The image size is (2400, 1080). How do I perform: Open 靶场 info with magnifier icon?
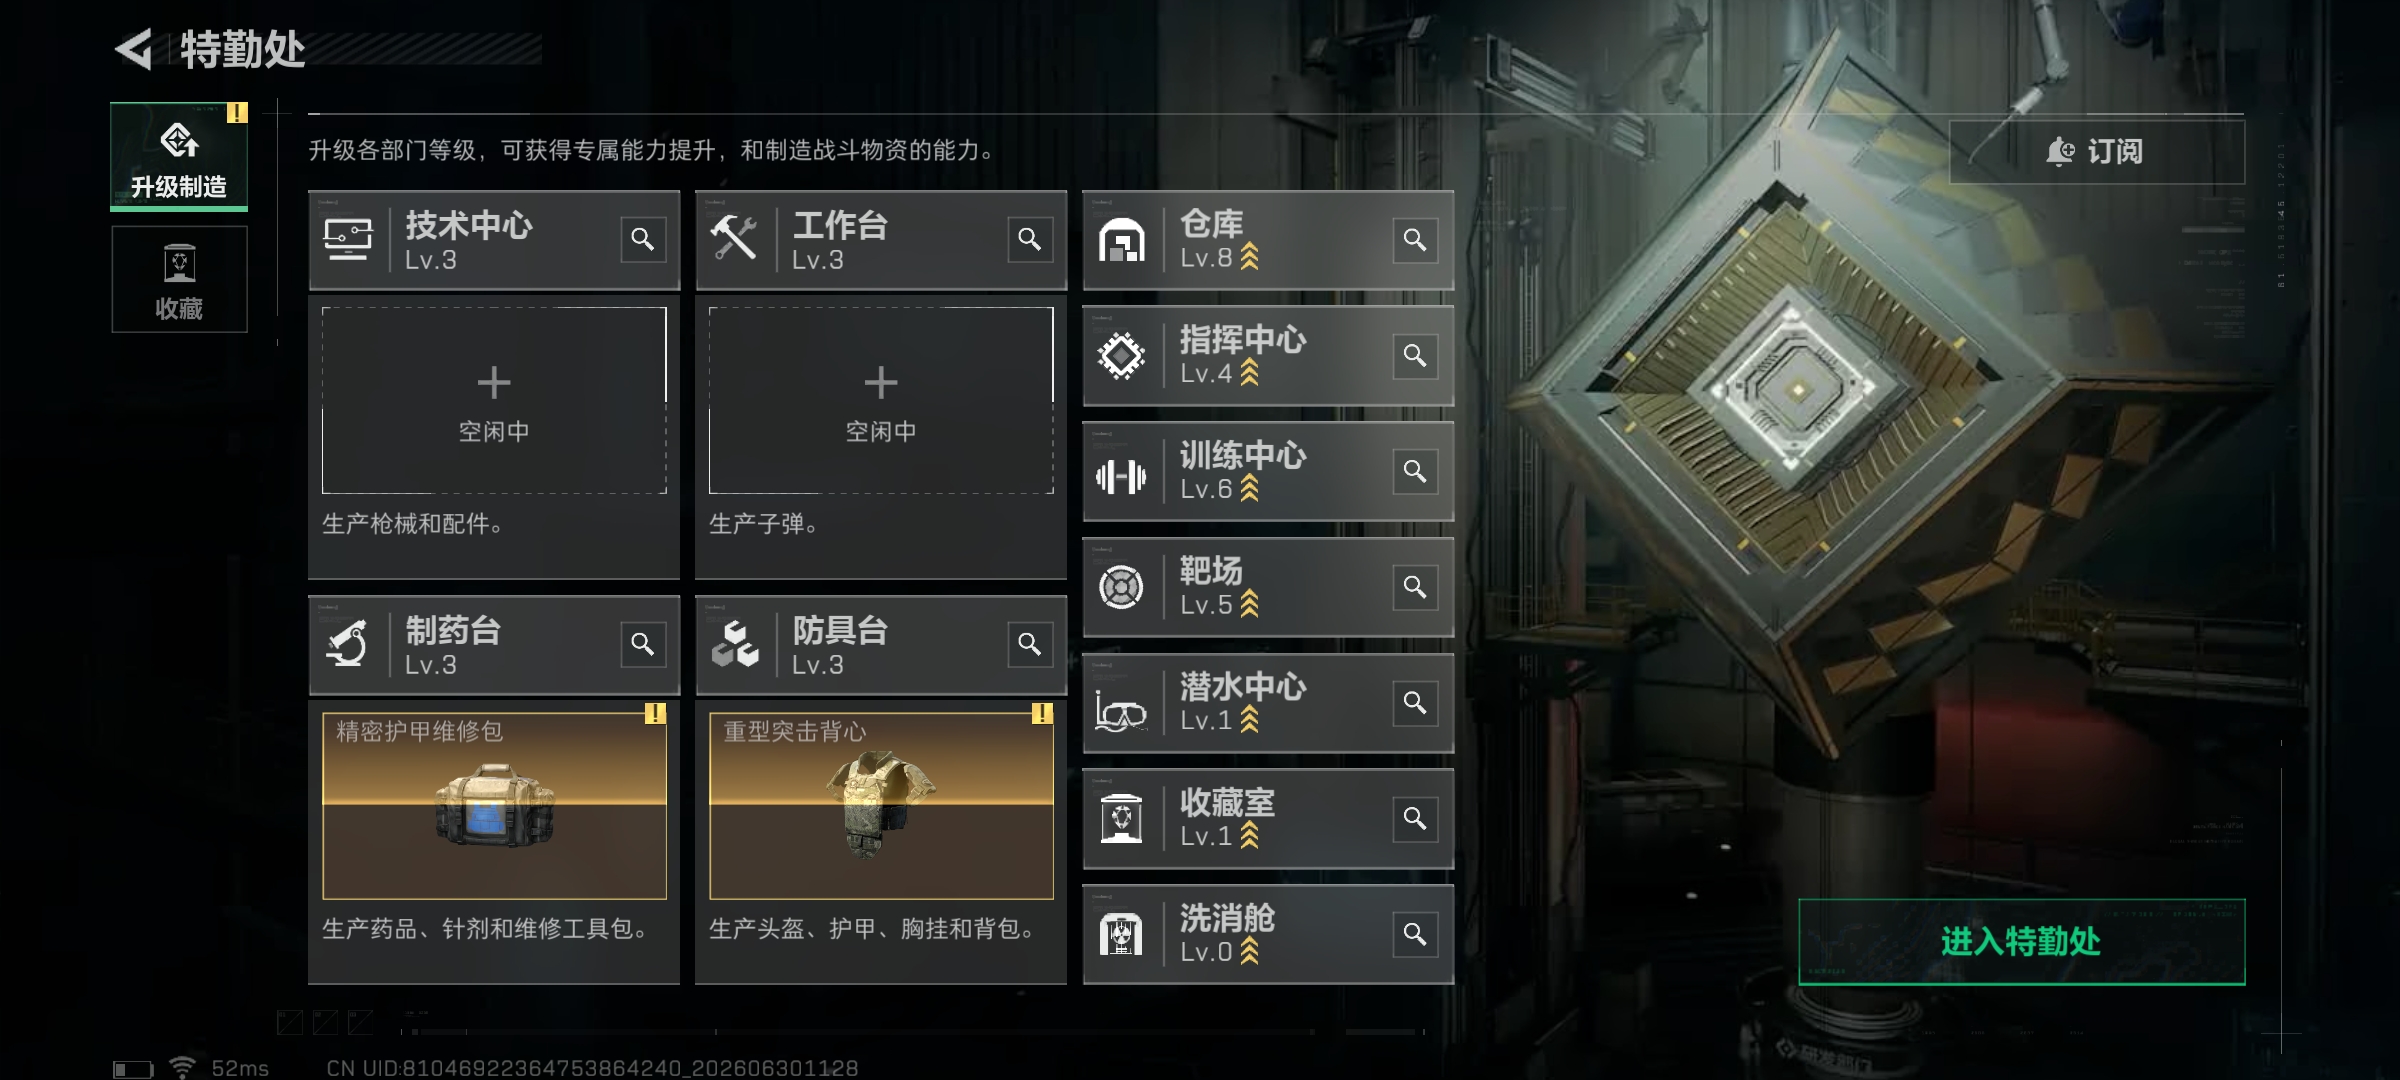point(1415,587)
